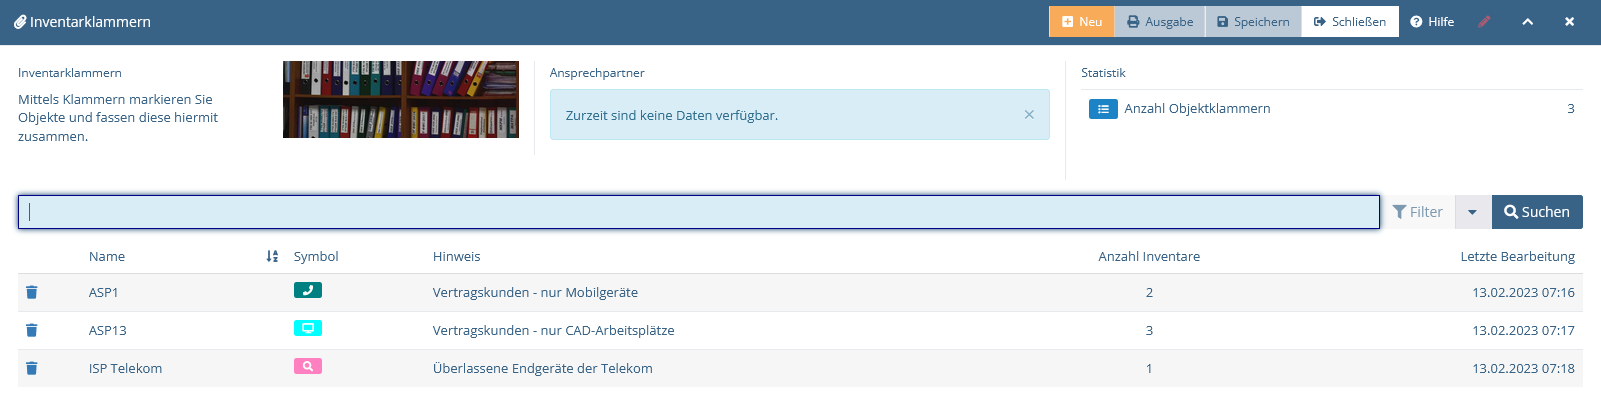Click the Filter button

tap(1418, 212)
